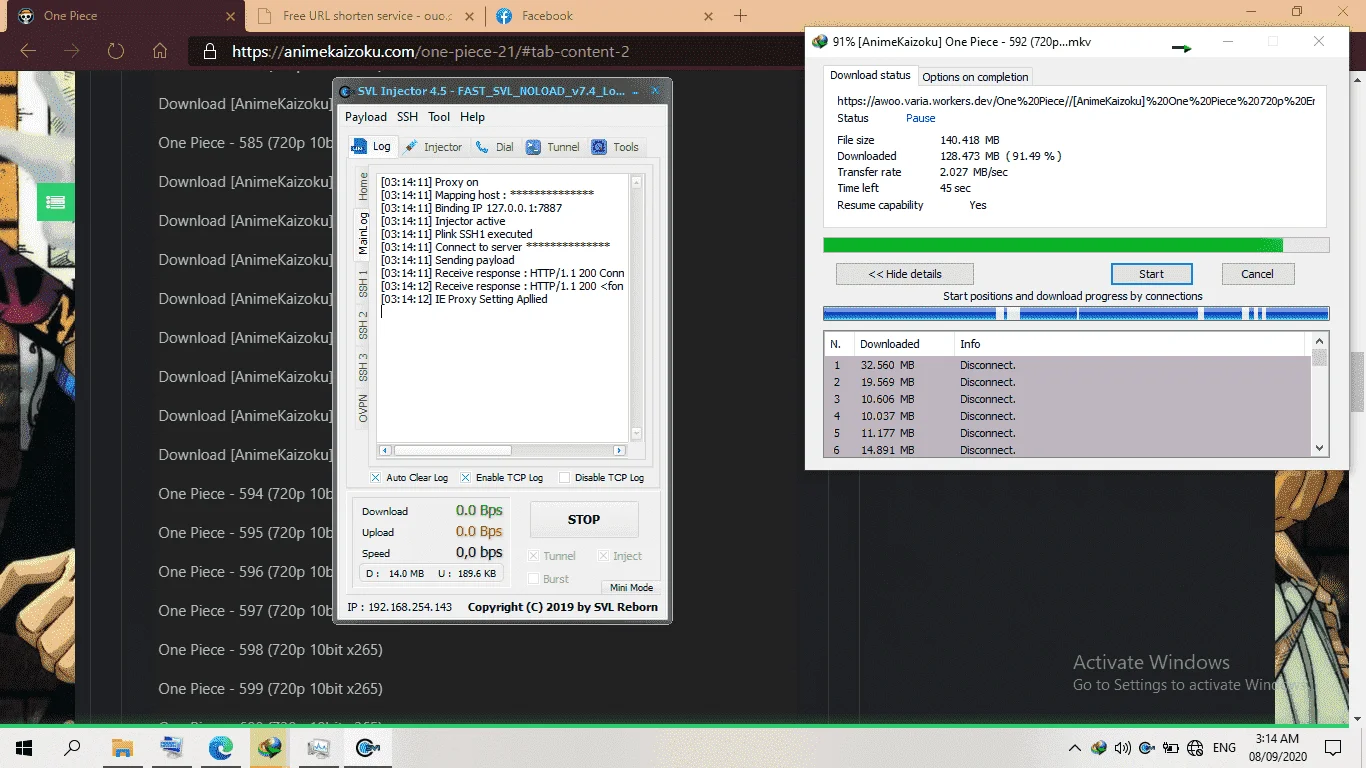The height and width of the screenshot is (768, 1366).
Task: Switch SVL Injector to Mini Mode
Action: coord(631,588)
